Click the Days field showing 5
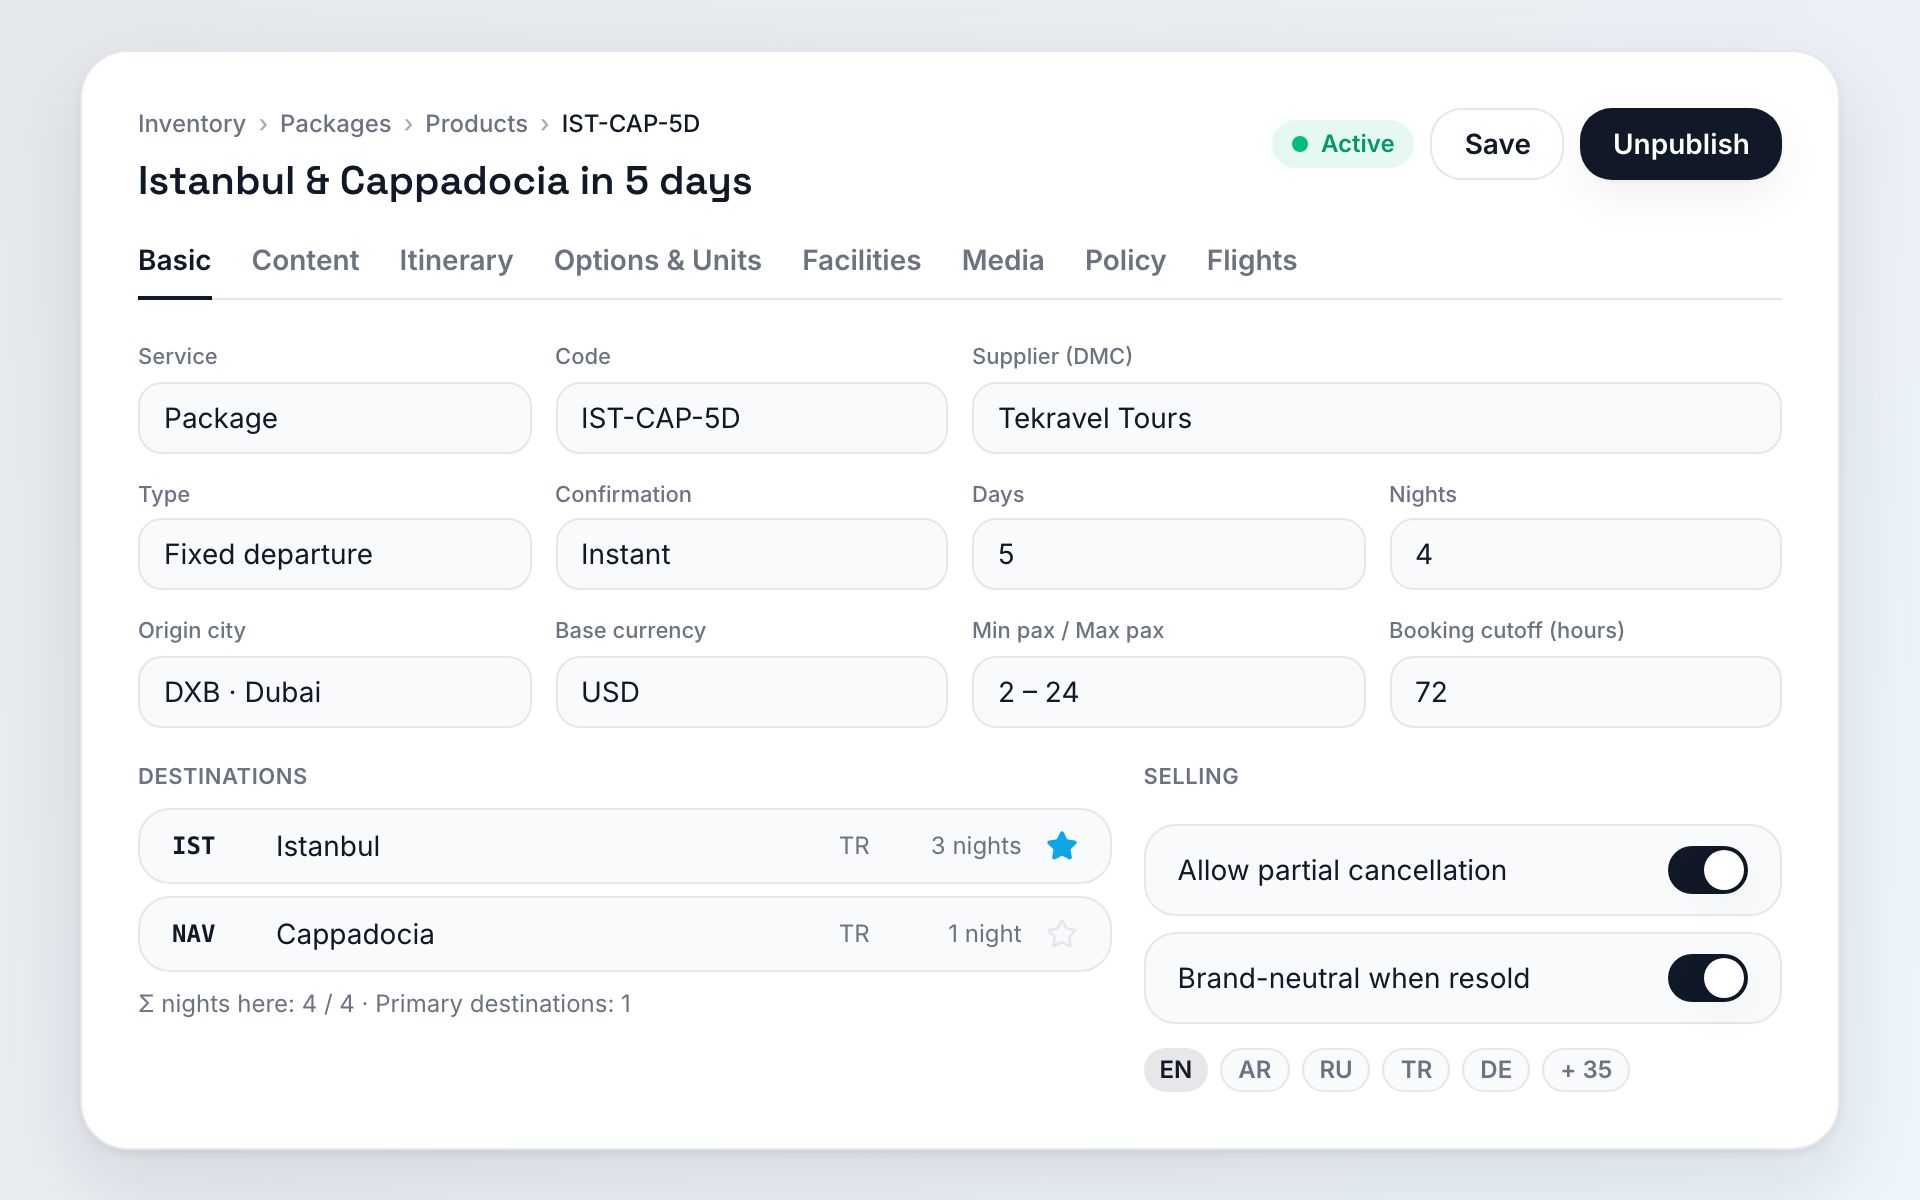The width and height of the screenshot is (1920, 1200). coord(1168,554)
